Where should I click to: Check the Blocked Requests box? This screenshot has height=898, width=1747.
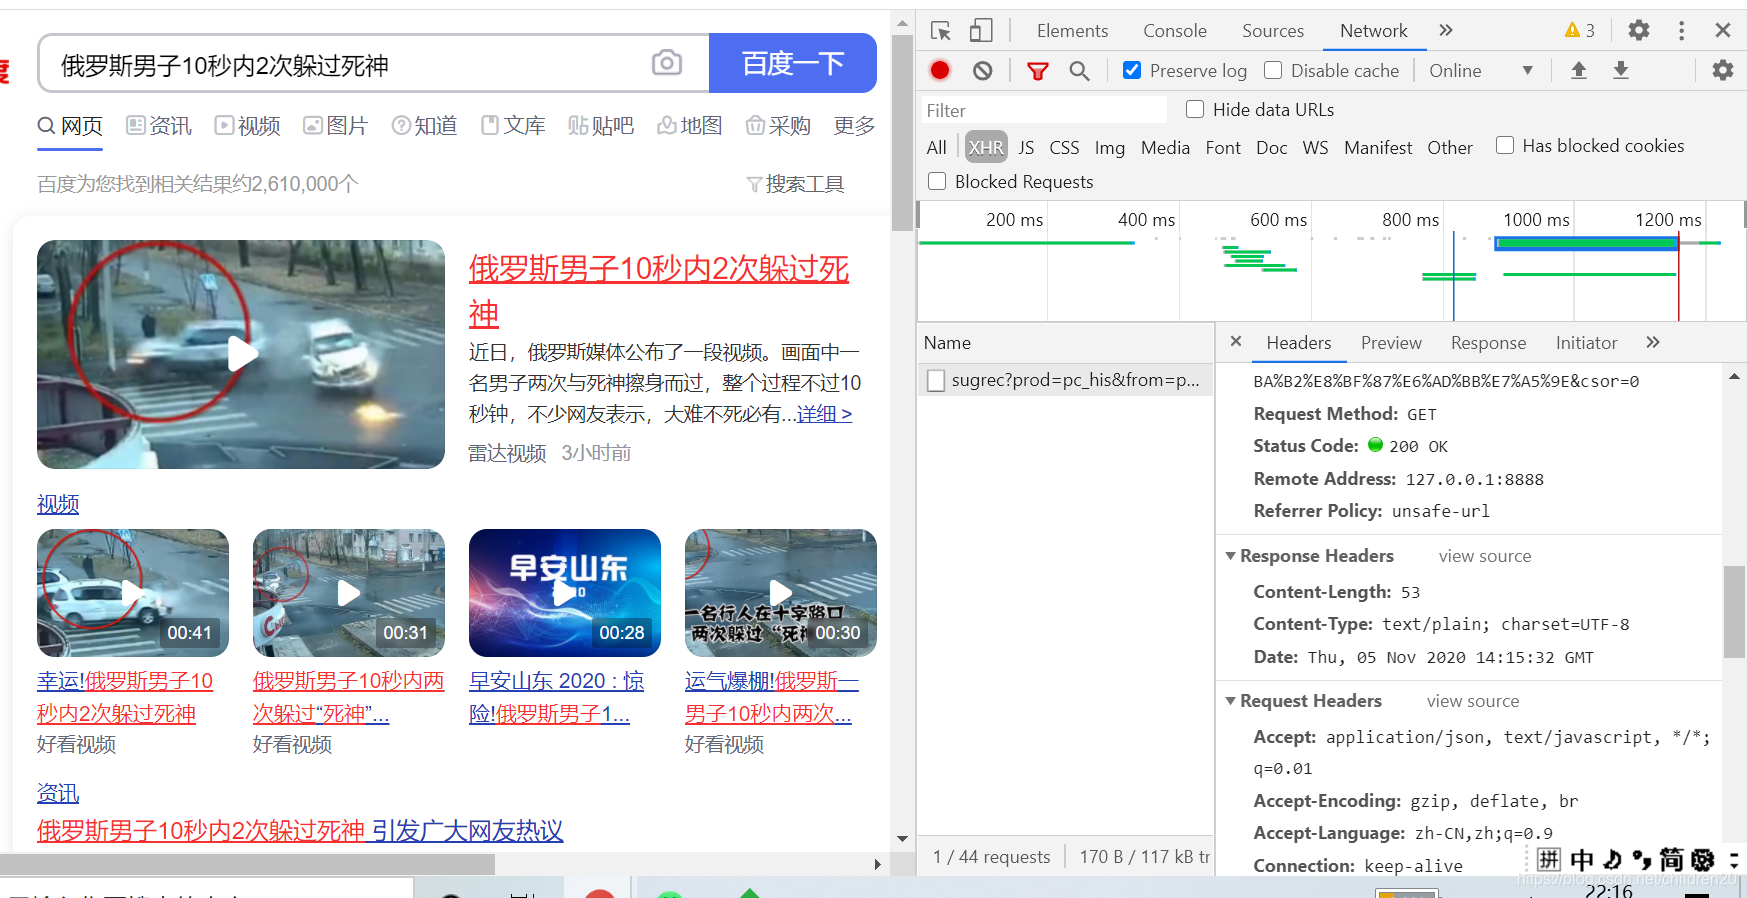[937, 181]
